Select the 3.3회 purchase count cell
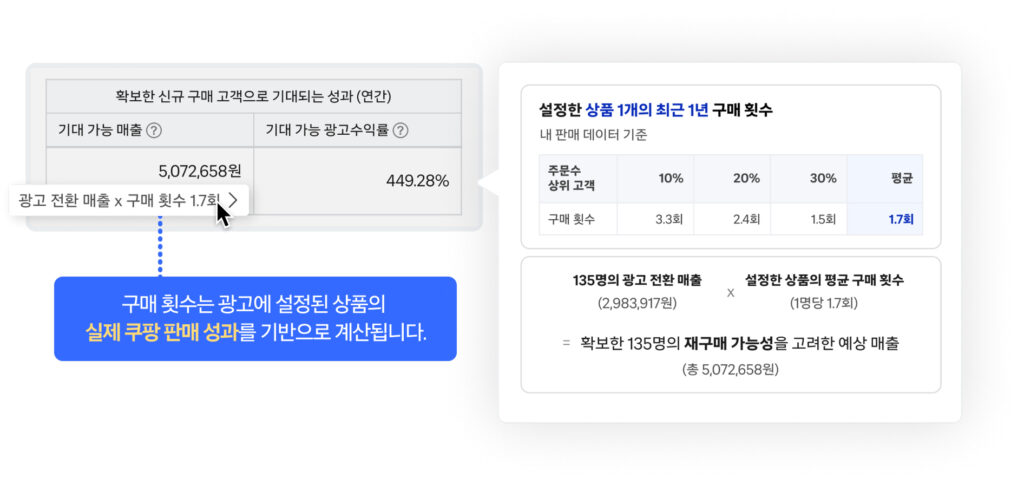This screenshot has width=1024, height=485. point(655,219)
